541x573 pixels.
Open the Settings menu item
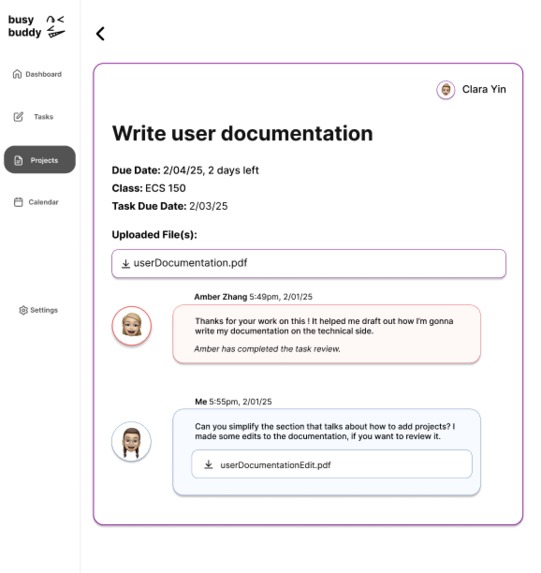click(38, 310)
